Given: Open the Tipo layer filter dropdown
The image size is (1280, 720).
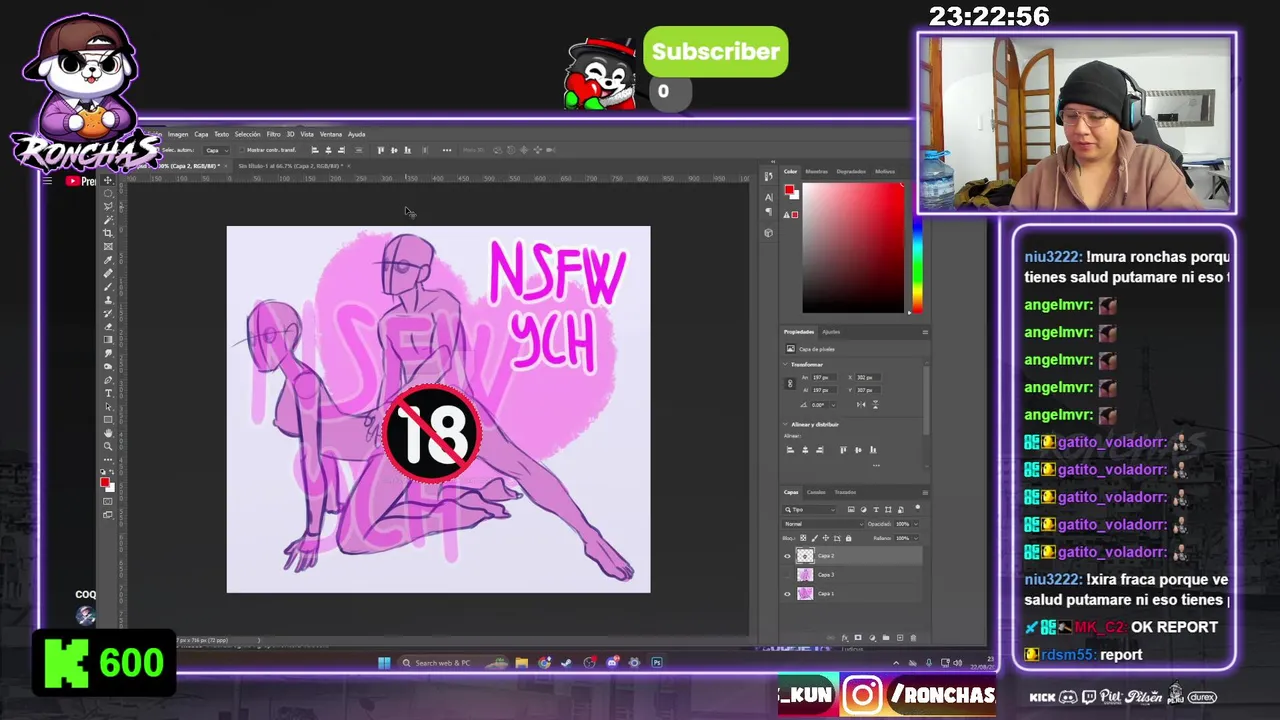Looking at the screenshot, I should click(809, 509).
